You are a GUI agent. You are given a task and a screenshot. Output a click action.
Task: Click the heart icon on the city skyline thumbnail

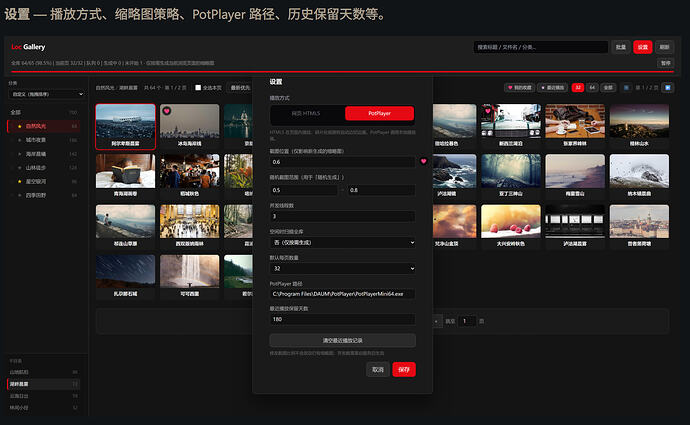pos(167,111)
